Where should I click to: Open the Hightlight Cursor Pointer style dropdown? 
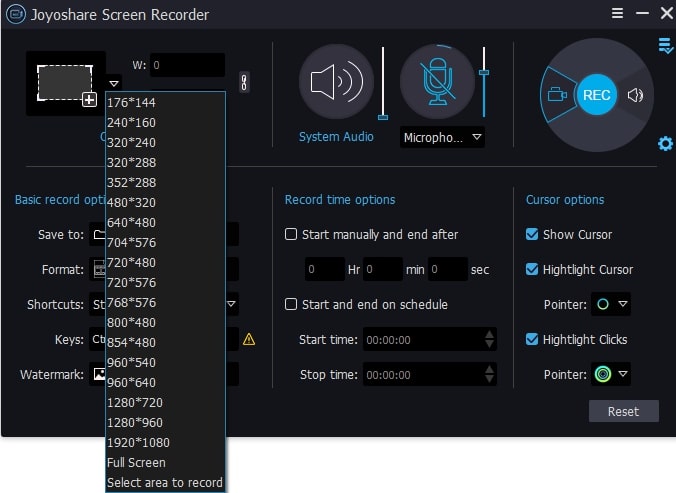coord(623,304)
